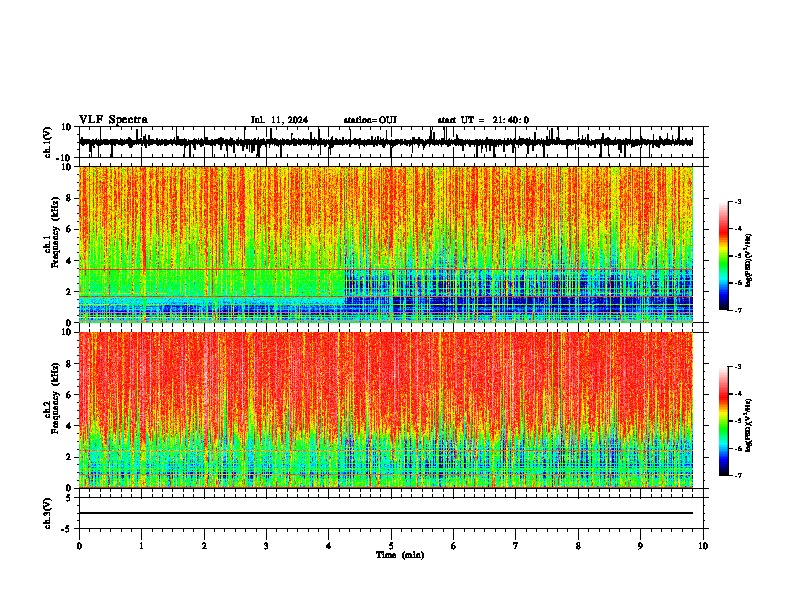
Task: Click the 'Time (min)' axis label
Action: pyautogui.click(x=400, y=555)
